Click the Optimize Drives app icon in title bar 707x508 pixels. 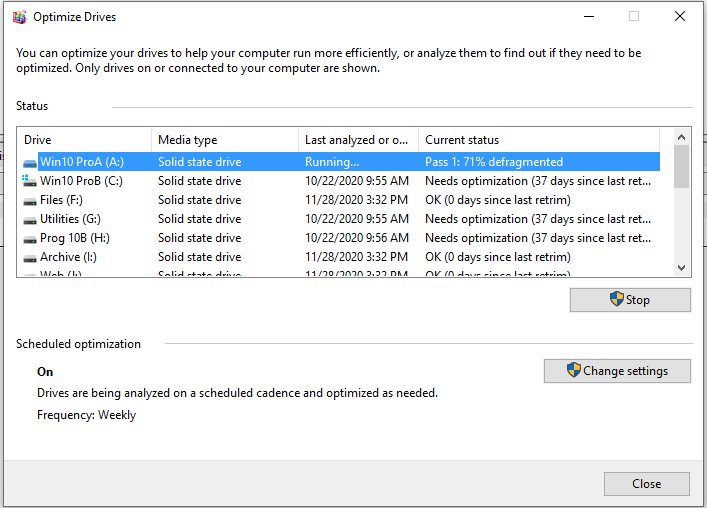(18, 17)
